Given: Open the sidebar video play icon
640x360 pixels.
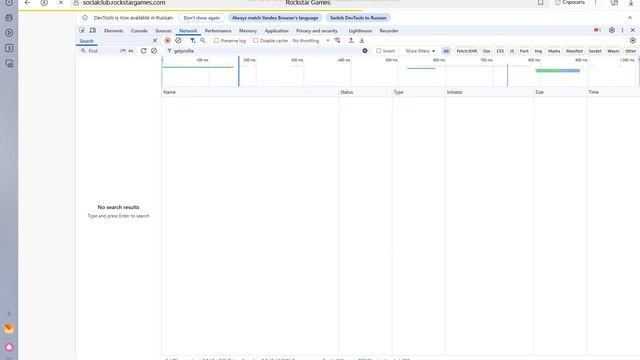Looking at the screenshot, I should click(x=9, y=33).
